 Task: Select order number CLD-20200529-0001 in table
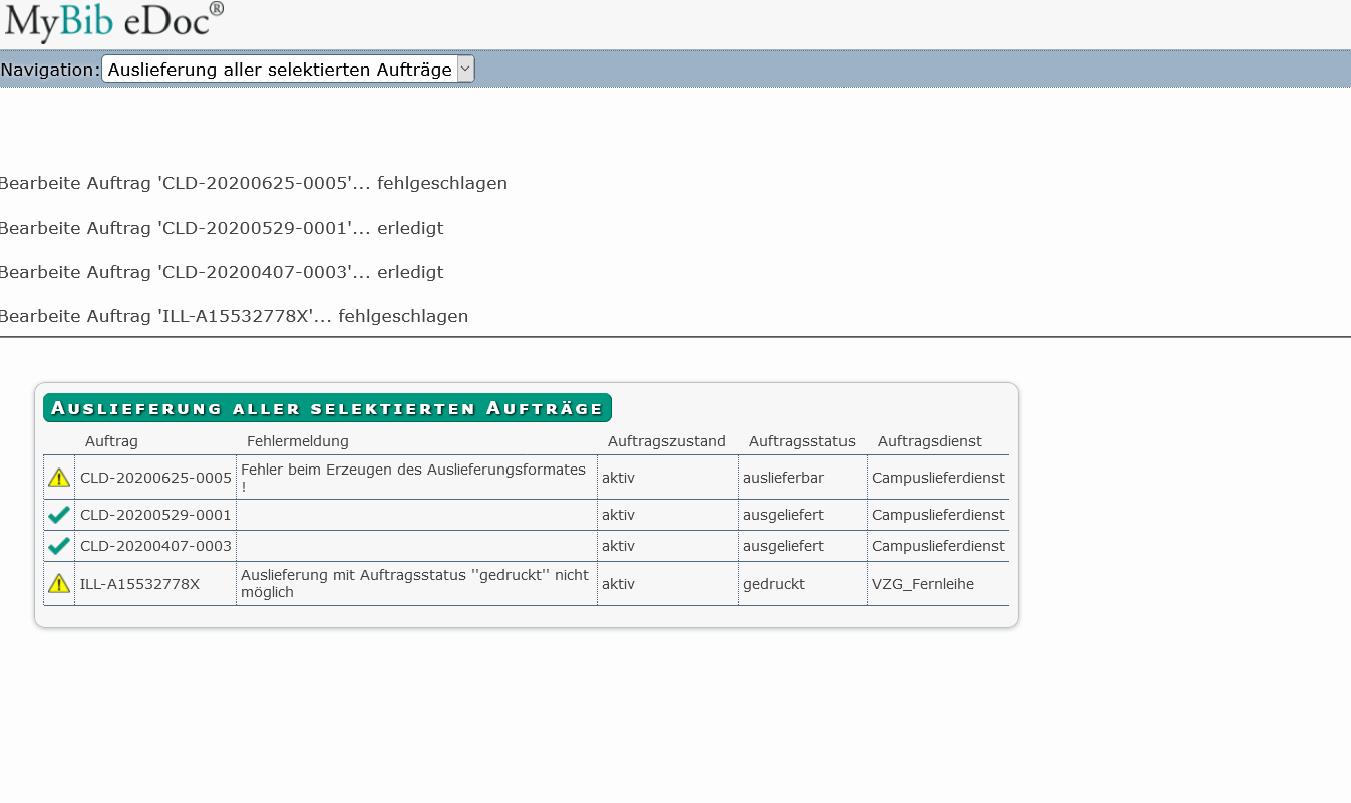click(x=156, y=515)
